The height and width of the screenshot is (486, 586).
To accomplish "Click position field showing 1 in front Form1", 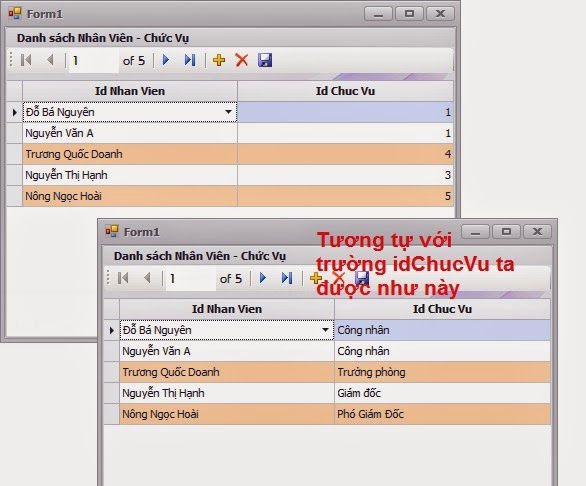I will (x=191, y=278).
